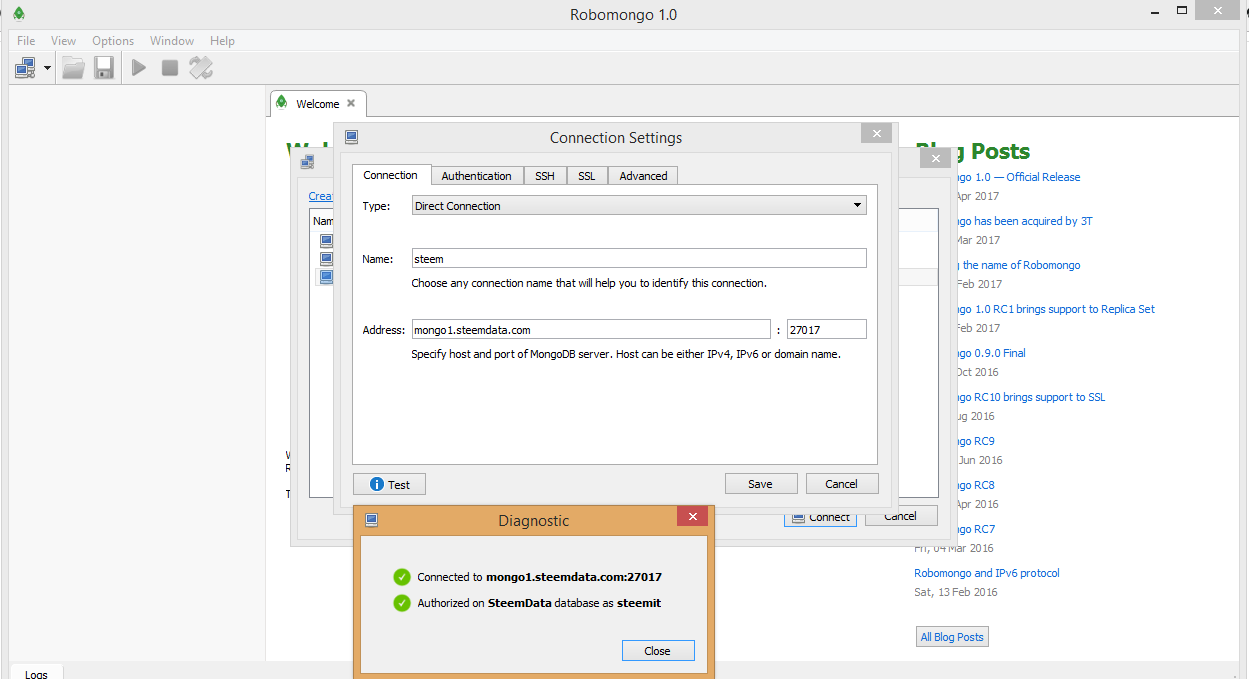Click the Execute play toolbar icon
Viewport: 1249px width, 679px height.
[x=139, y=68]
